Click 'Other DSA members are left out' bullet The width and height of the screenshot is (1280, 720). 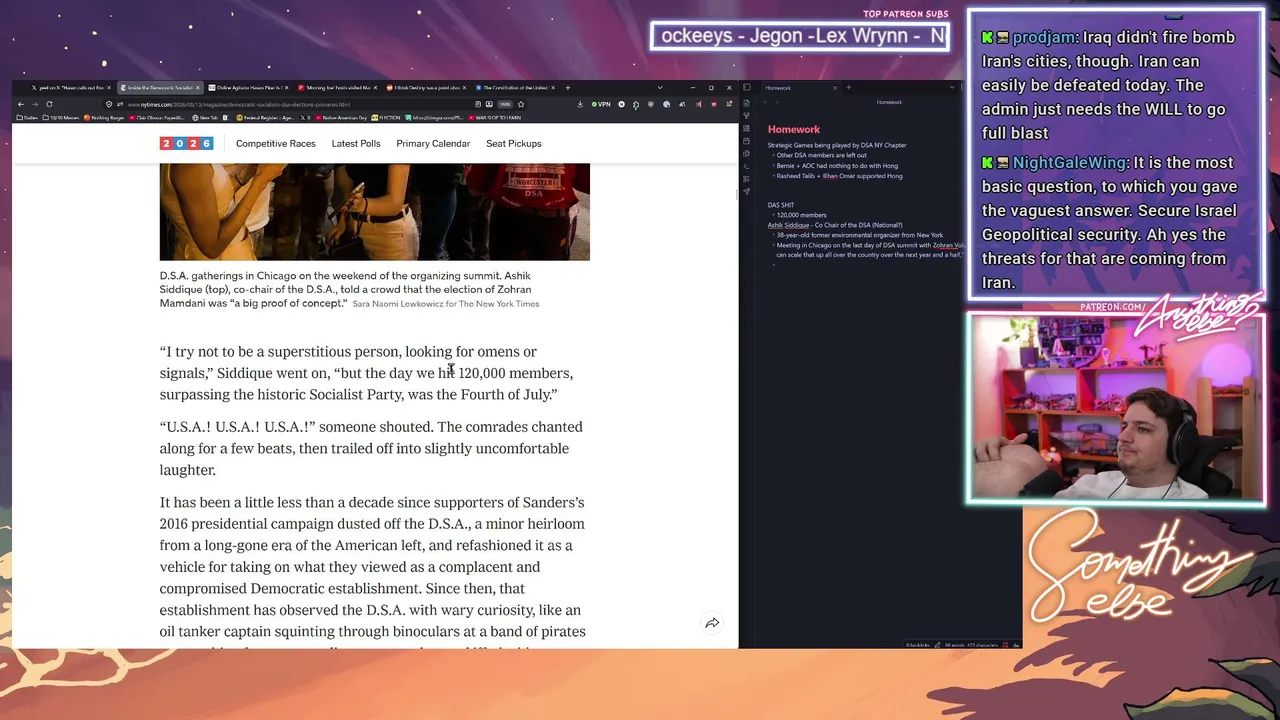coord(822,156)
